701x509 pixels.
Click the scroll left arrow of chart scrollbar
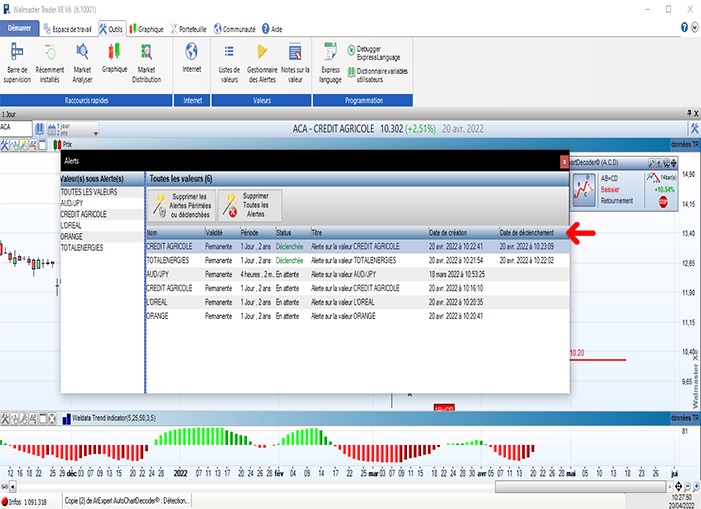(13, 487)
